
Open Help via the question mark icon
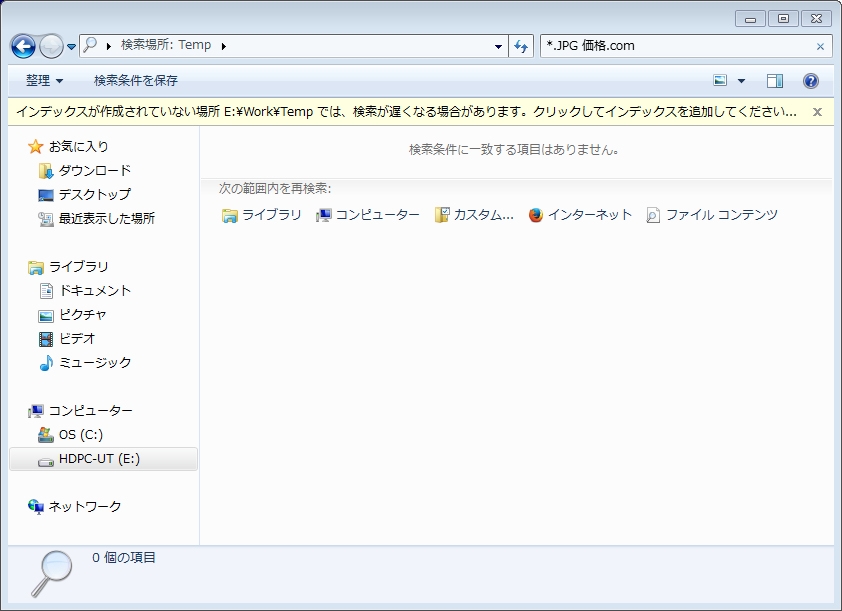coord(810,81)
